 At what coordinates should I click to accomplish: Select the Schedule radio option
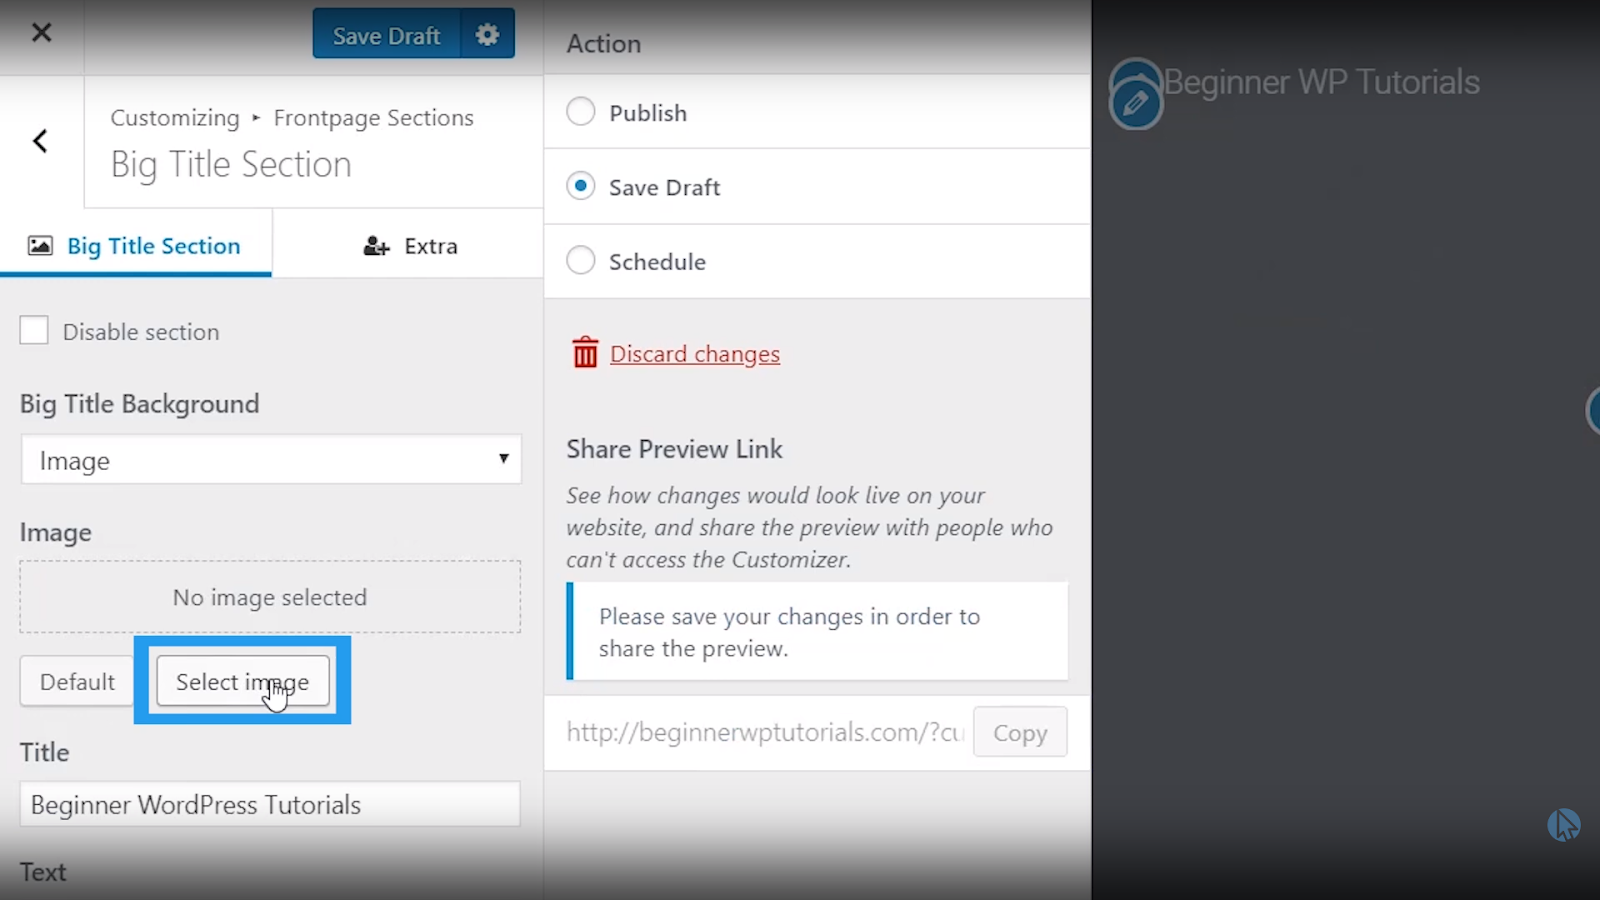581,261
